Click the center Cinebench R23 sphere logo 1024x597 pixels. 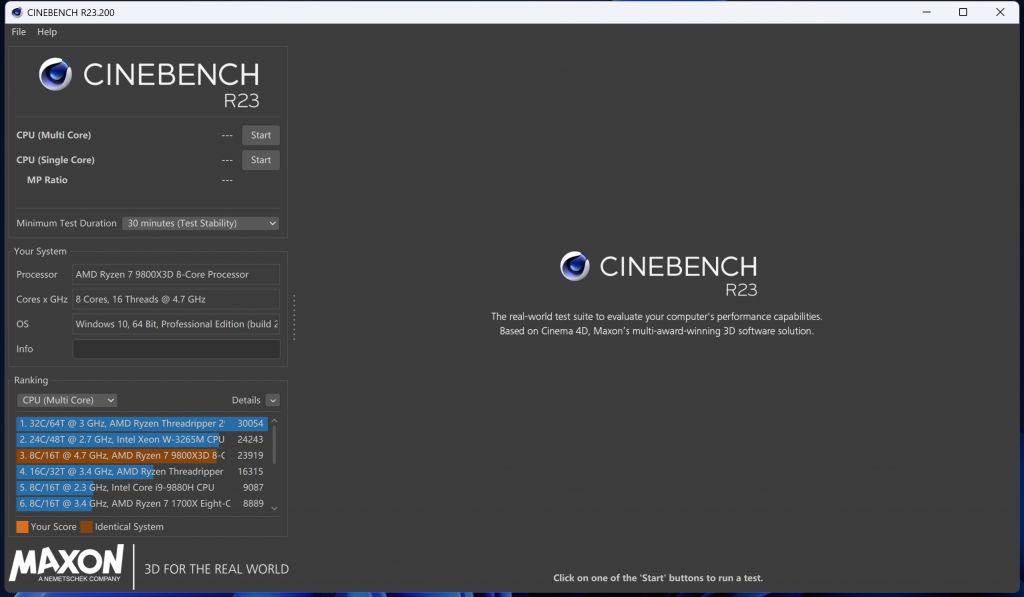[x=574, y=266]
